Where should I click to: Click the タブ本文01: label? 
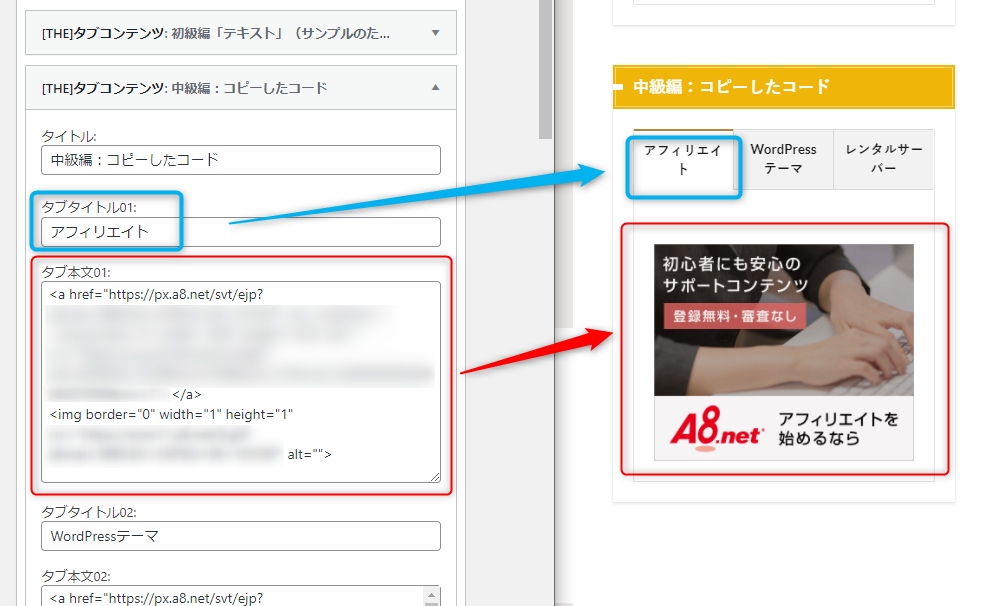(x=76, y=272)
